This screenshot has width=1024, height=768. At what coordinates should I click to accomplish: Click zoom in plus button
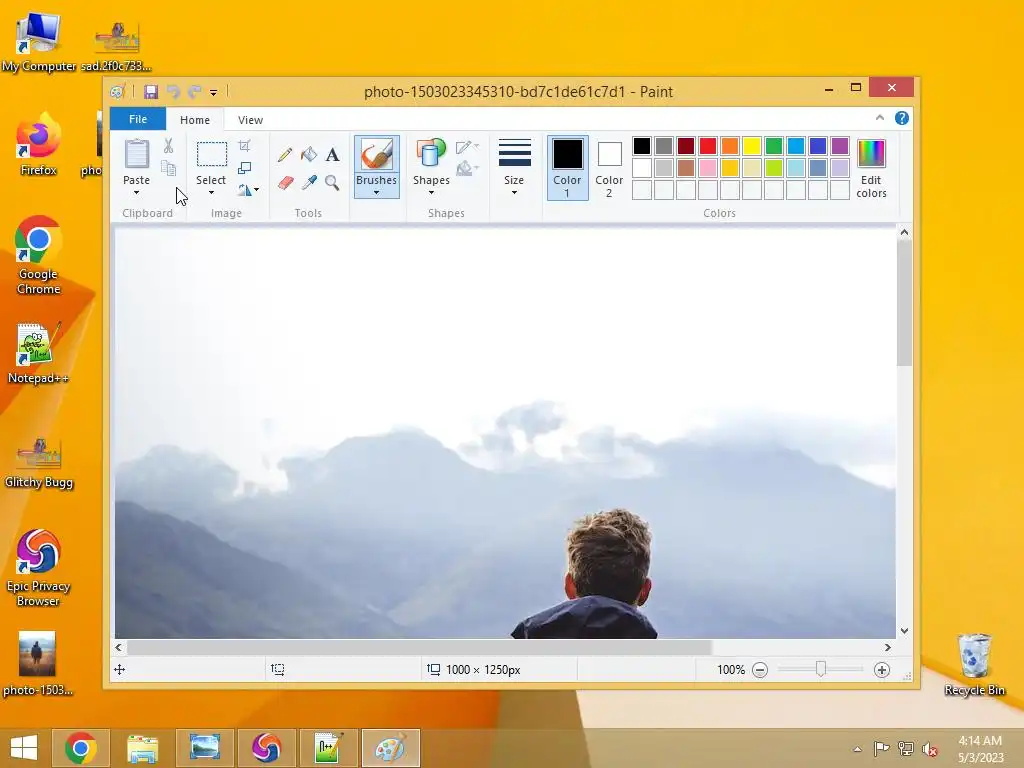882,670
